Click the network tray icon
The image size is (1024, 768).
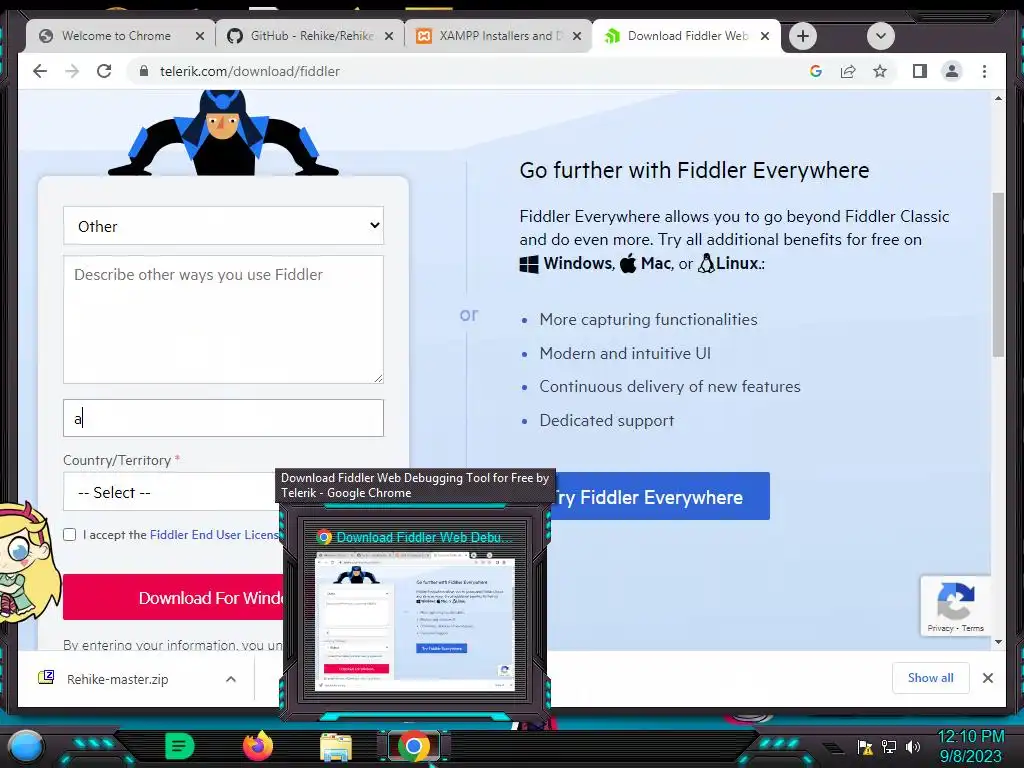coord(889,747)
